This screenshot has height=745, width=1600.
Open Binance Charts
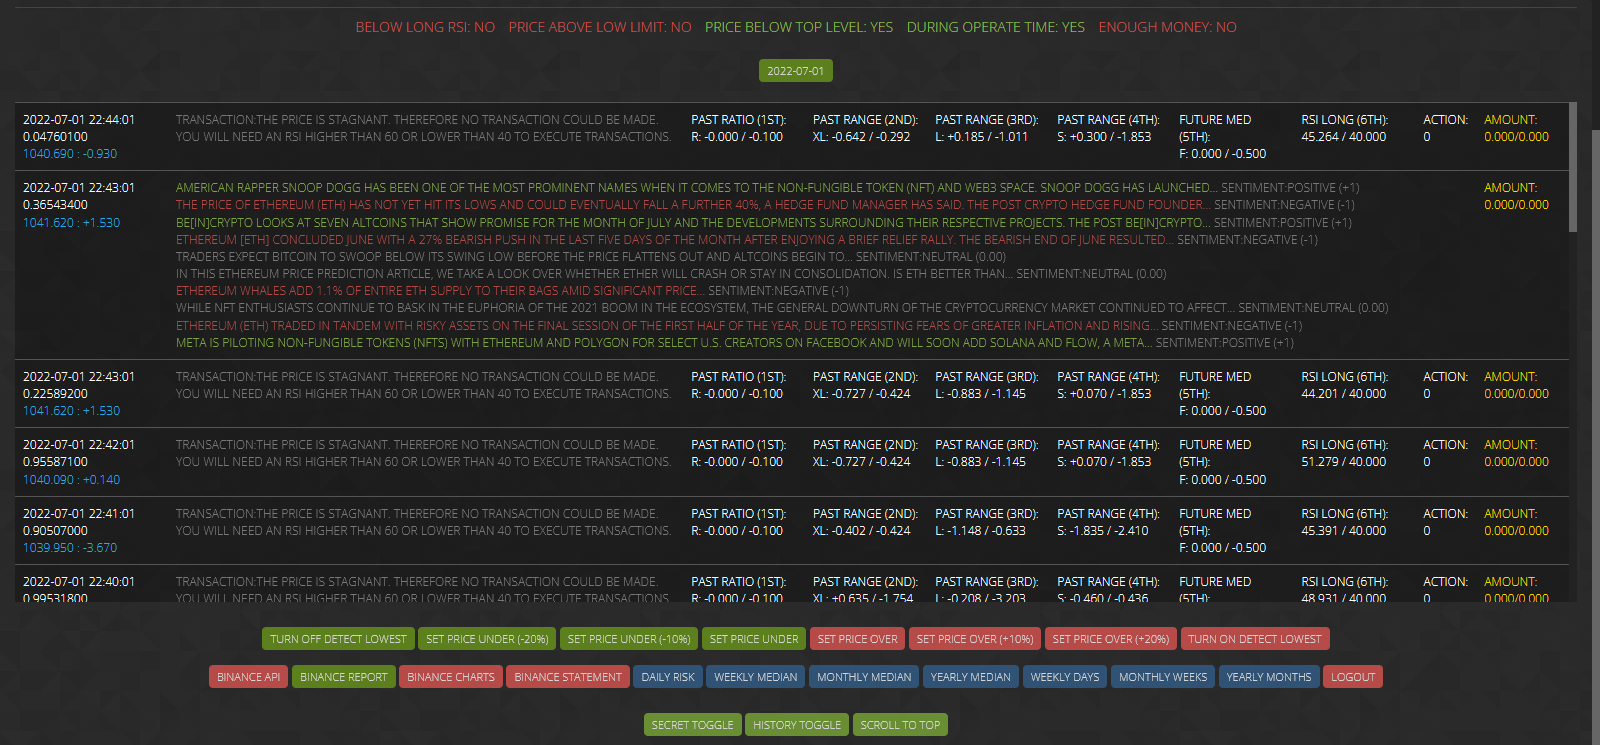[451, 677]
